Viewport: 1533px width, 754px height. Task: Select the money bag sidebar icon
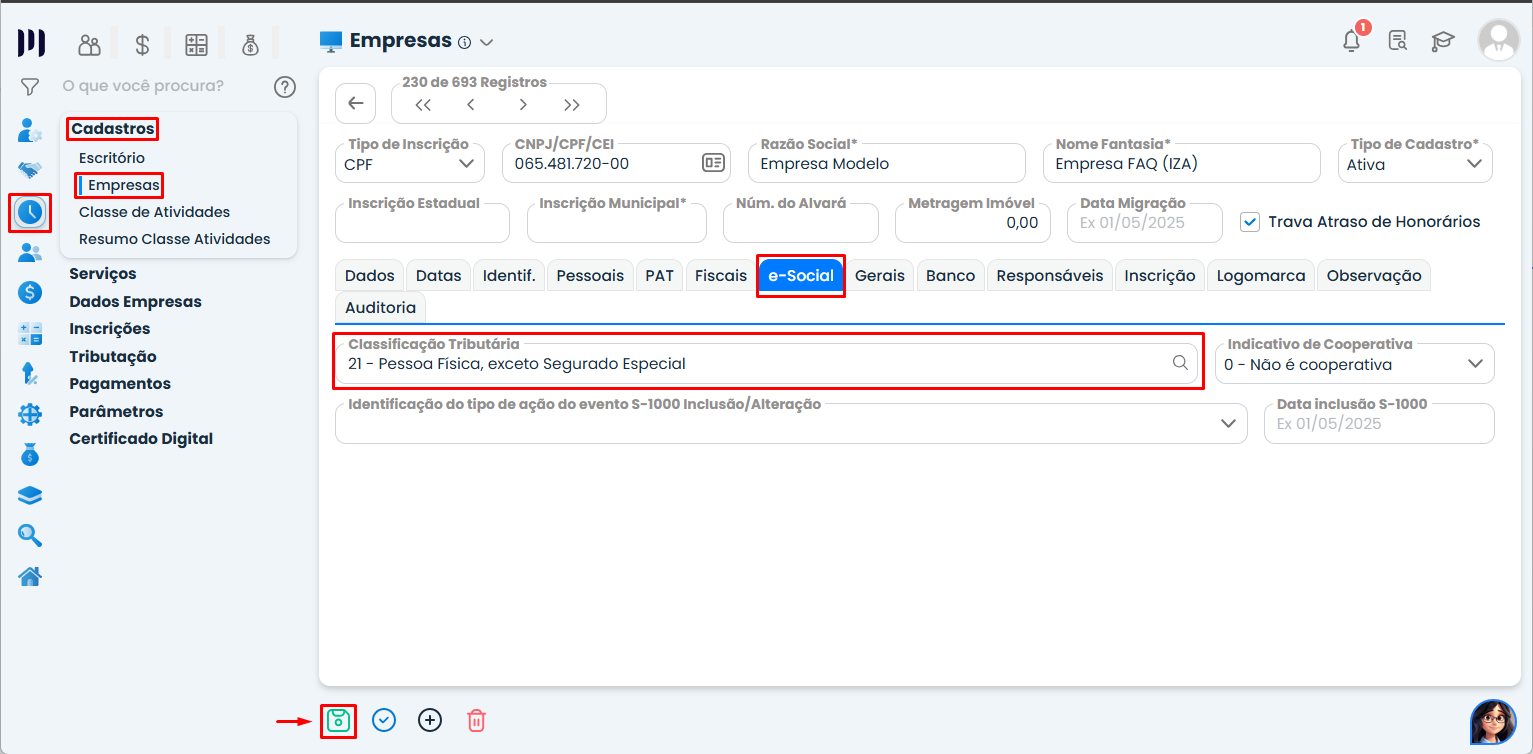point(30,455)
